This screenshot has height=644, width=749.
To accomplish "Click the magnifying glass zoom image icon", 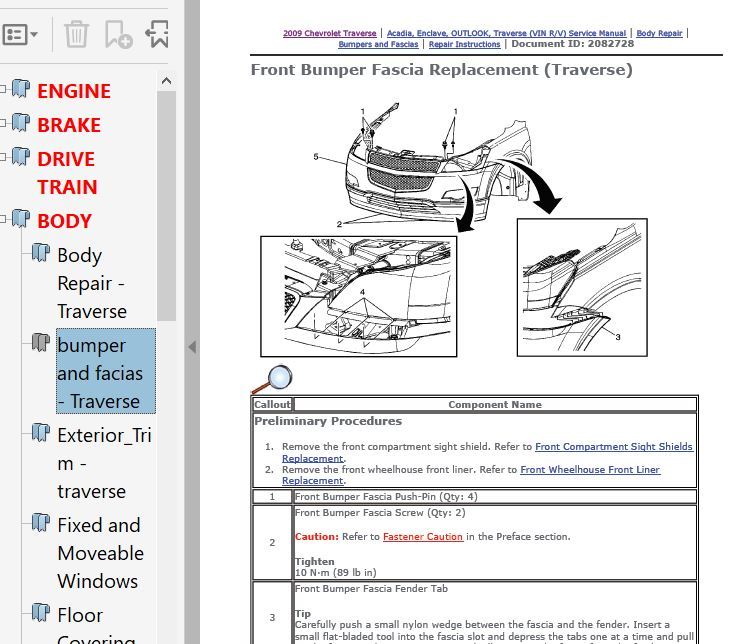I will click(273, 379).
